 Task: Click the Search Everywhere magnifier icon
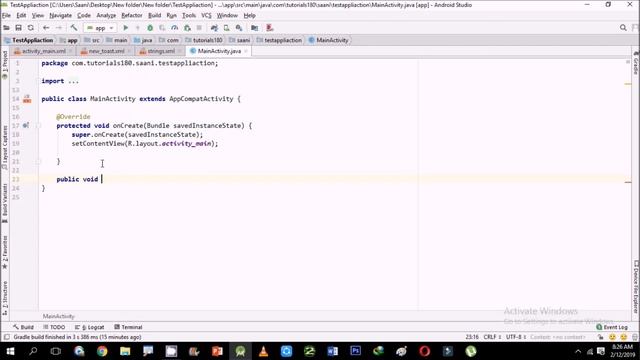[x=623, y=28]
